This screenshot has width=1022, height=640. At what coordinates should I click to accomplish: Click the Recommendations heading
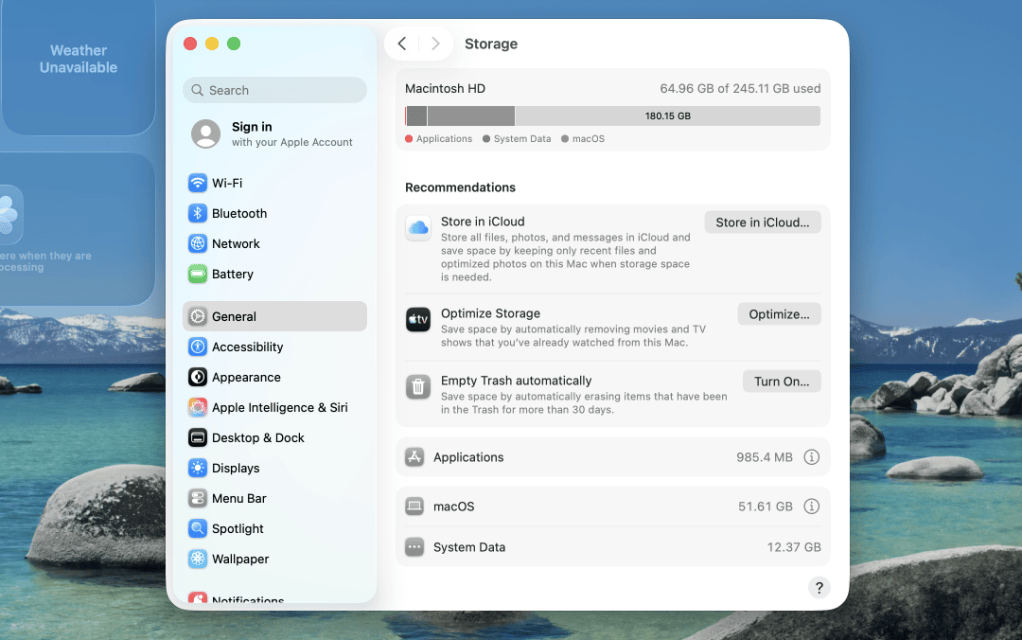460,188
